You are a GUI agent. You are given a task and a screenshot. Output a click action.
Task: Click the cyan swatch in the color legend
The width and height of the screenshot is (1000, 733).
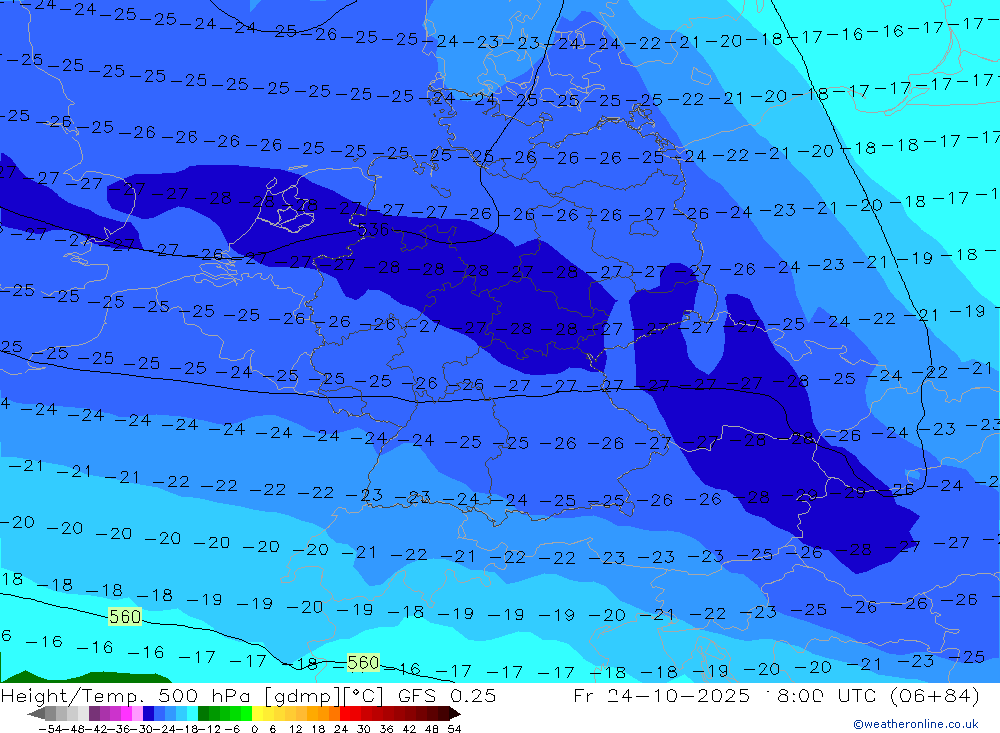tap(192, 713)
